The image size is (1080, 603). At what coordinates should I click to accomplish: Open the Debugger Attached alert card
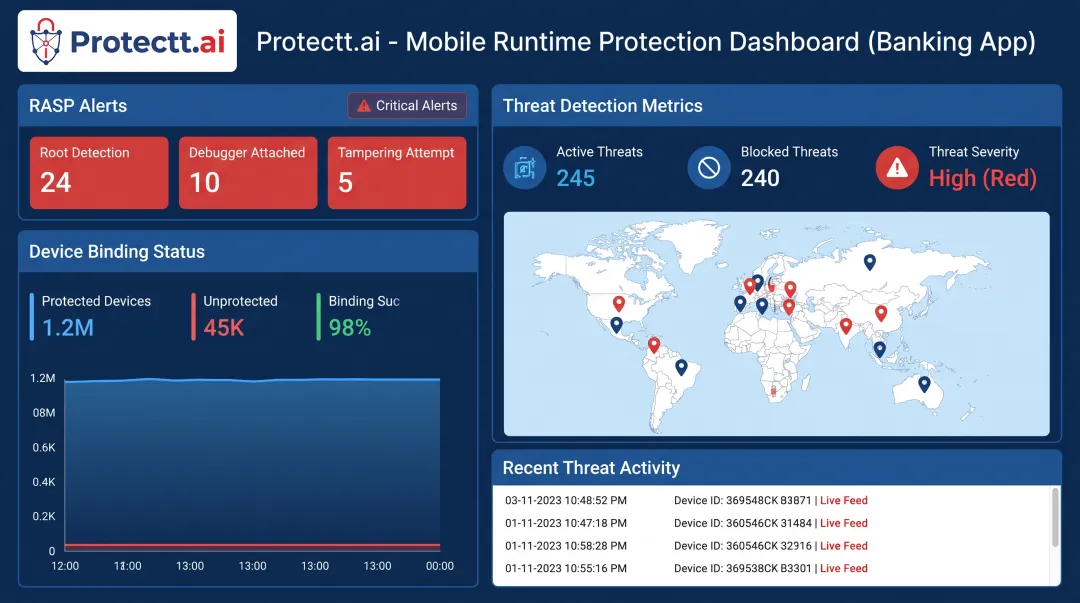tap(248, 172)
